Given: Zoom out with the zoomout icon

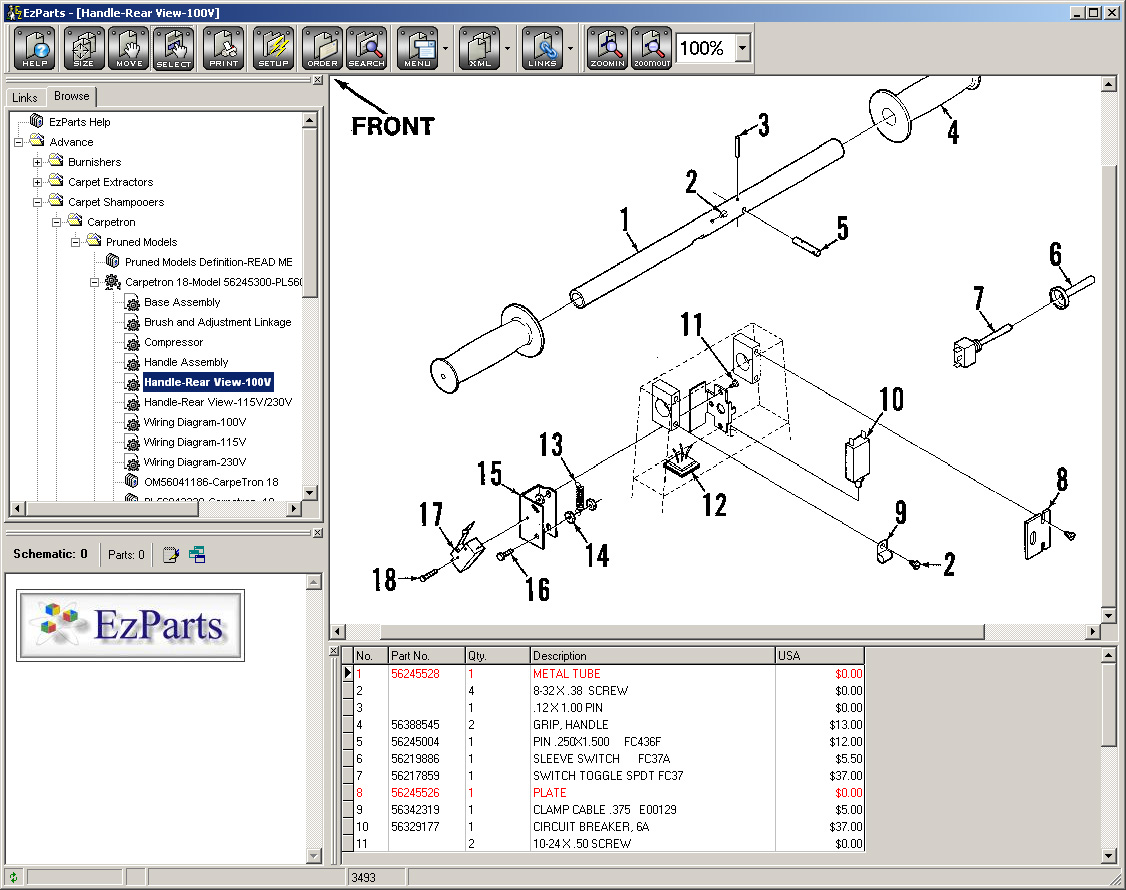Looking at the screenshot, I should point(652,48).
